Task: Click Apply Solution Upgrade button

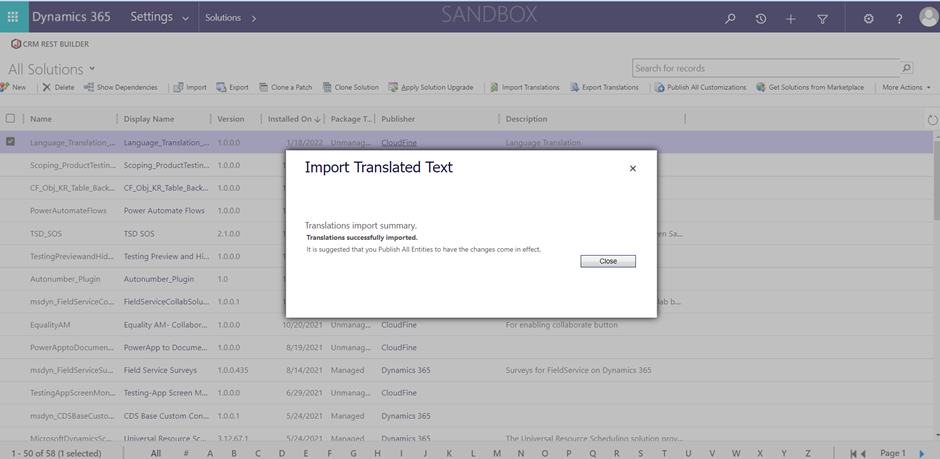Action: (431, 87)
